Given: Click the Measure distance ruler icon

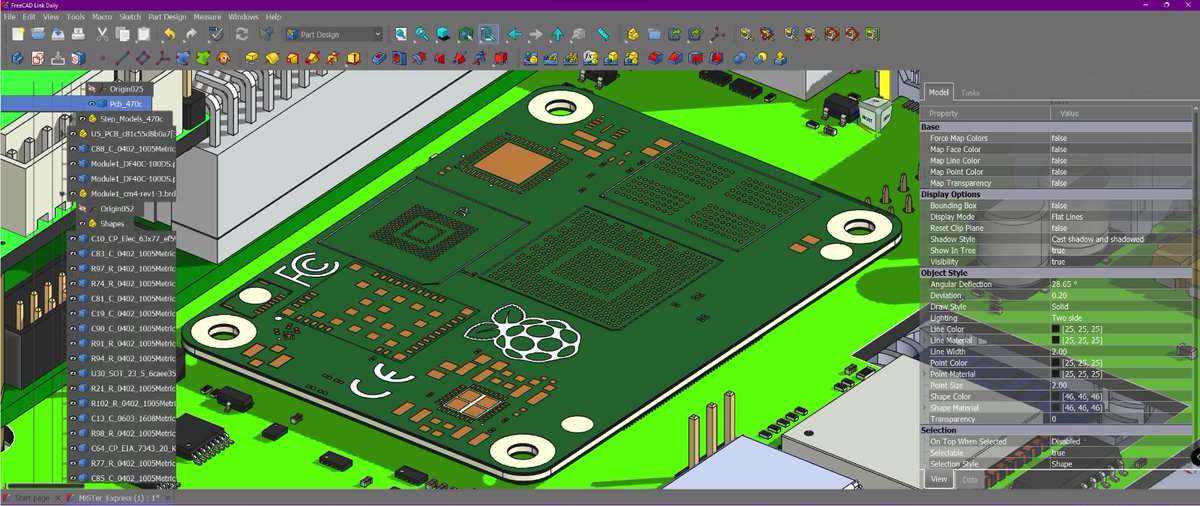Looking at the screenshot, I should pos(603,34).
